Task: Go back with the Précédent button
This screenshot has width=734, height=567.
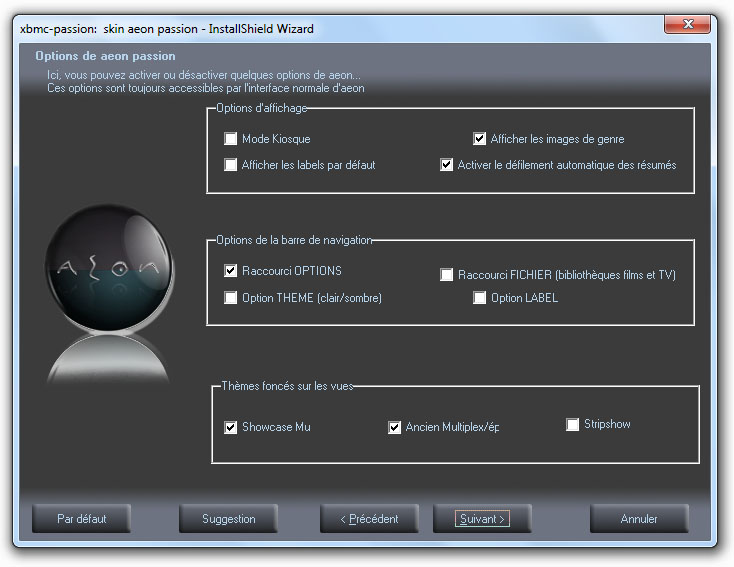Action: (x=369, y=519)
